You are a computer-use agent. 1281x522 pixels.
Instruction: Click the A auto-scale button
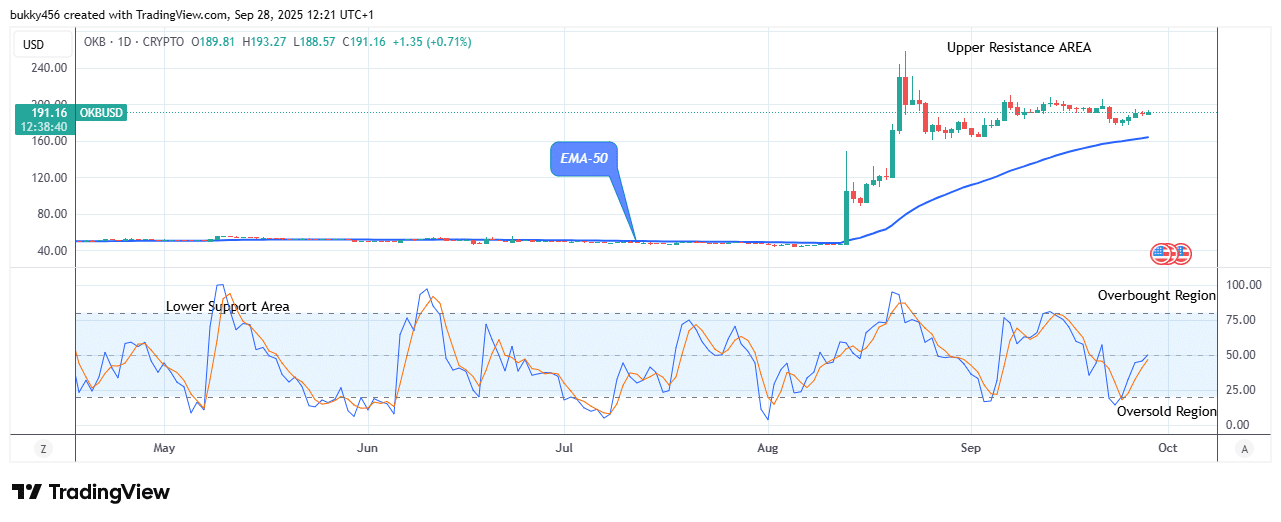pyautogui.click(x=1245, y=449)
